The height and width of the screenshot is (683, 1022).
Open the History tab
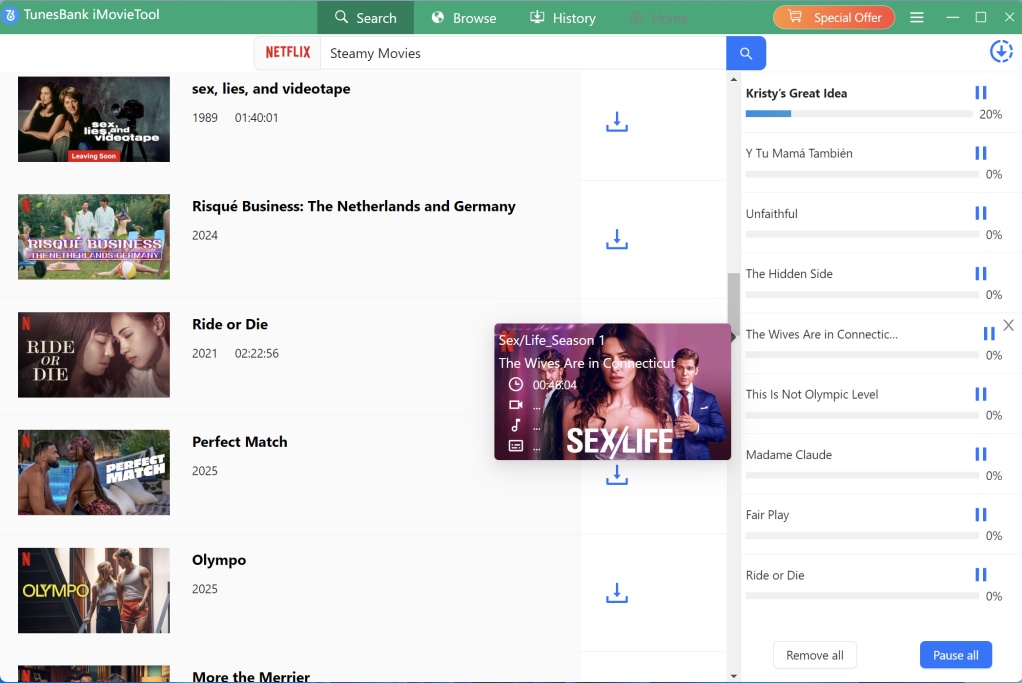point(562,17)
